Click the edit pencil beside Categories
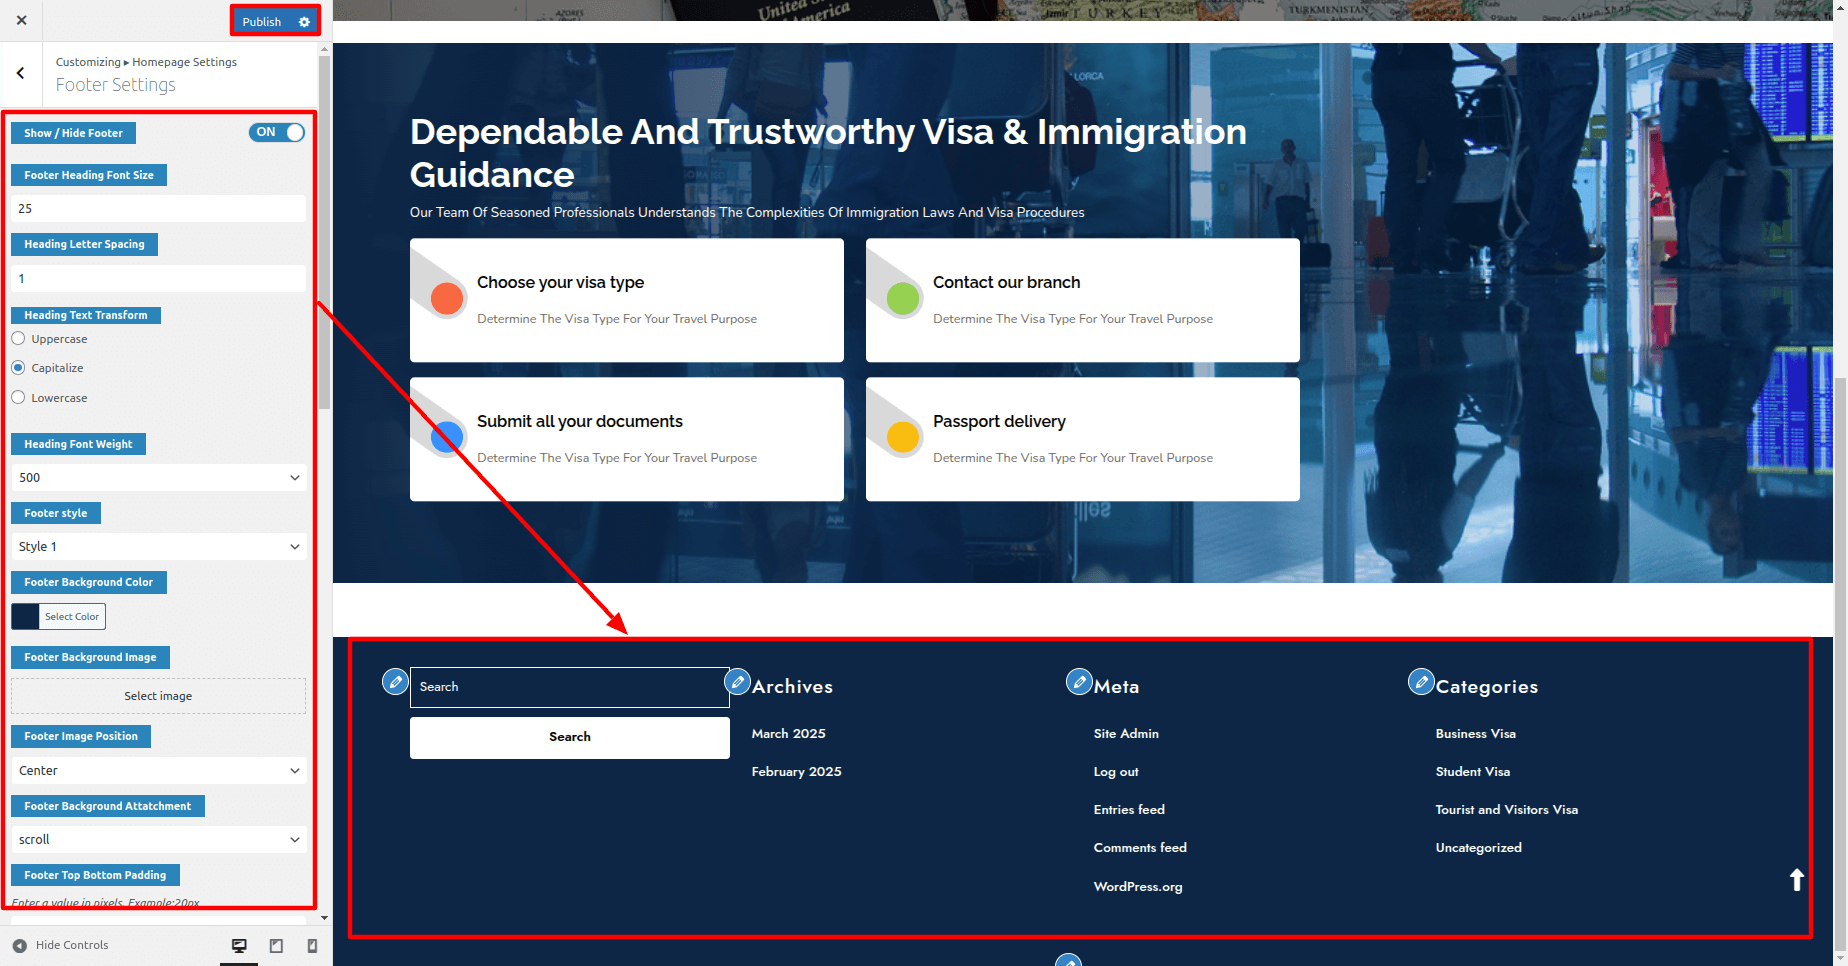Viewport: 1848px width, 966px height. click(1421, 682)
